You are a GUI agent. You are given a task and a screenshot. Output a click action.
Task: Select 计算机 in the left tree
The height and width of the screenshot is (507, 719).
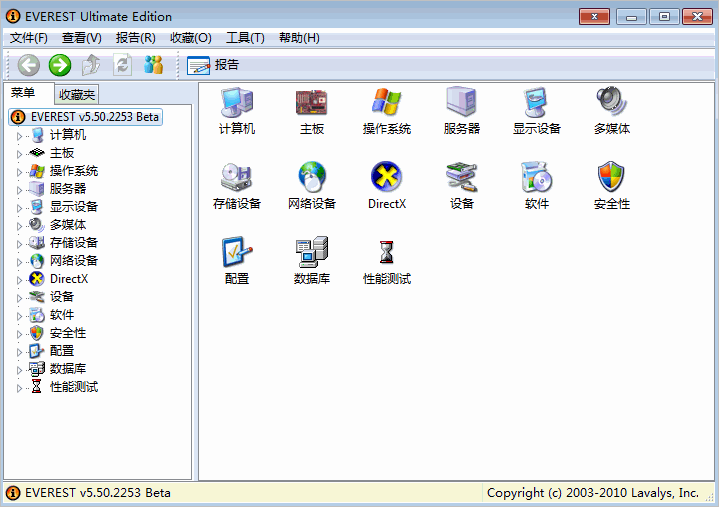pos(68,135)
